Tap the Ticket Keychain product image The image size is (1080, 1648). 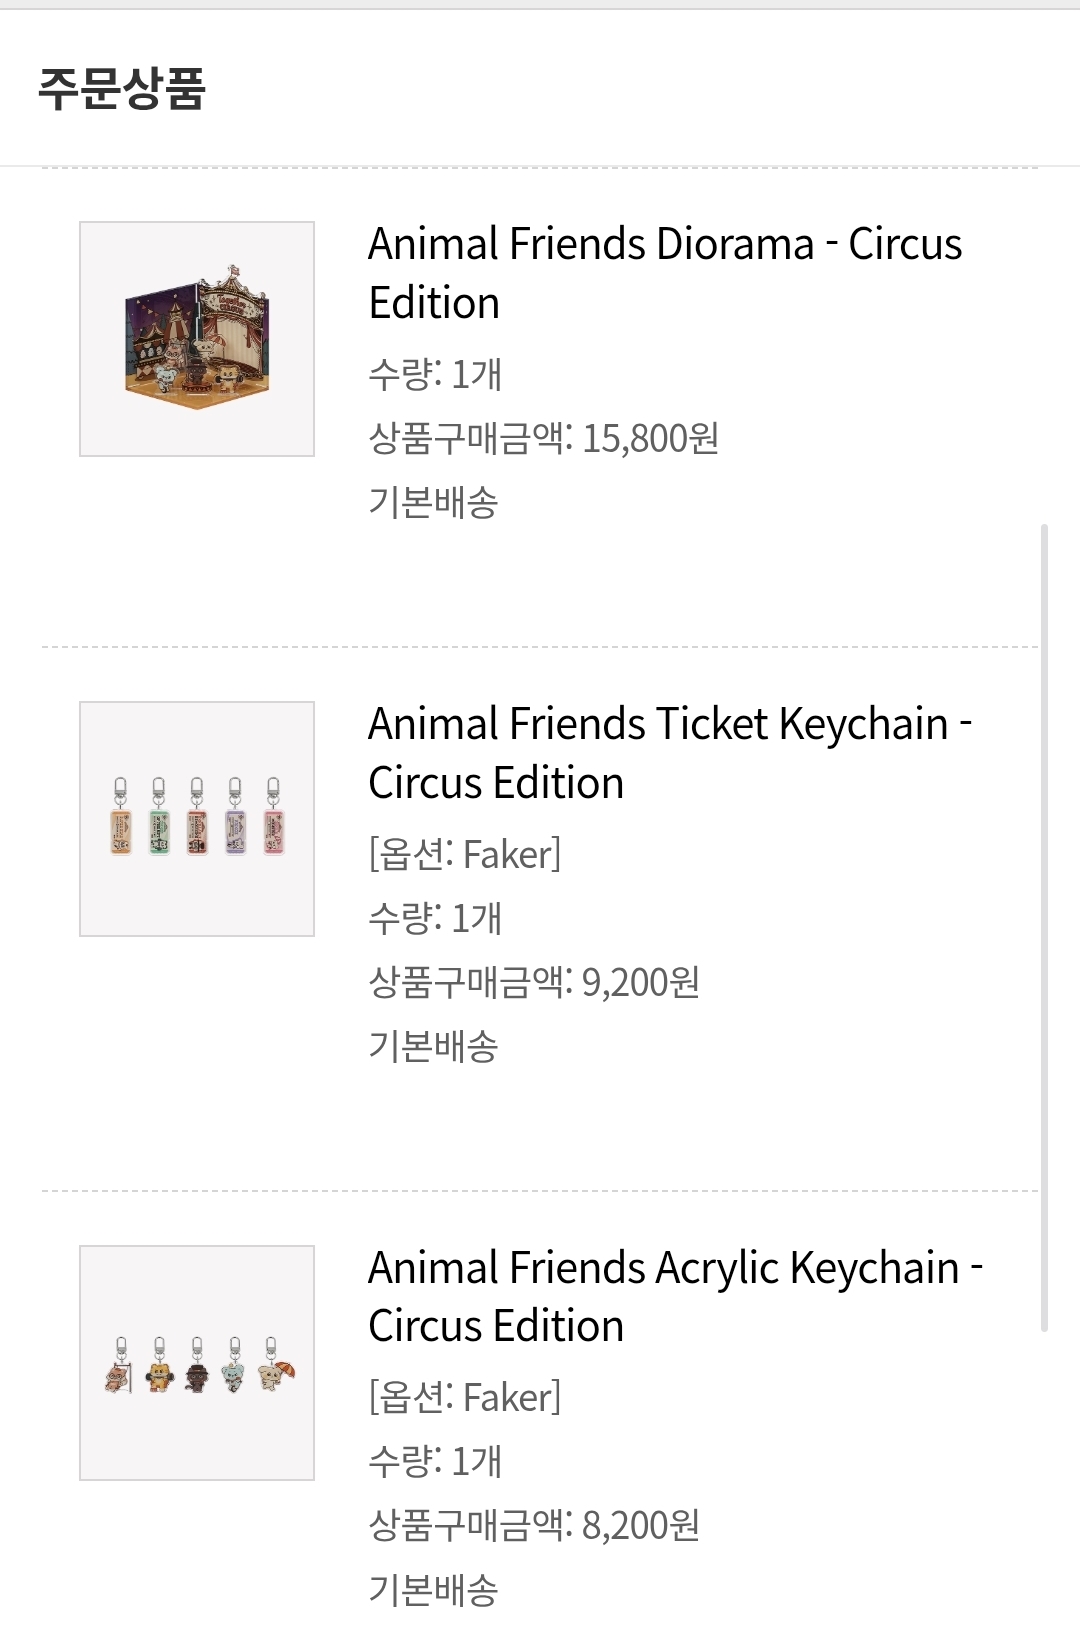(x=197, y=819)
